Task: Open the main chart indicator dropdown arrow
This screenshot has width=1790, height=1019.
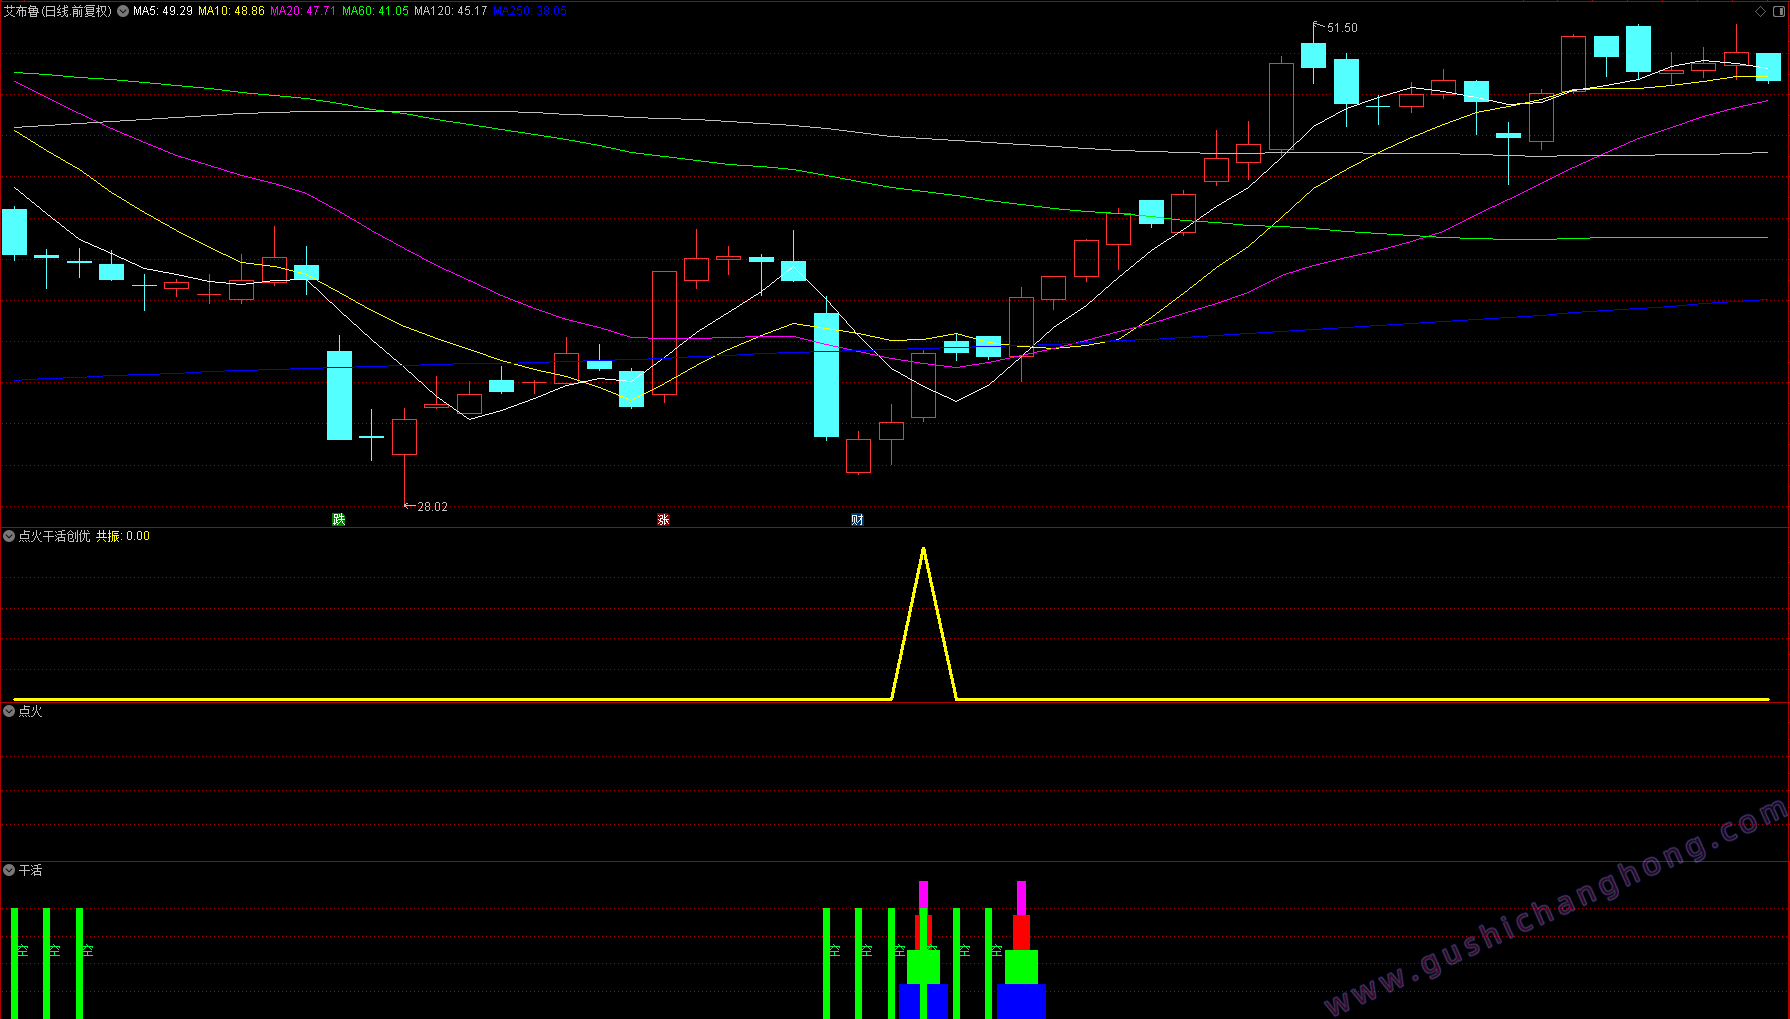Action: pyautogui.click(x=123, y=11)
